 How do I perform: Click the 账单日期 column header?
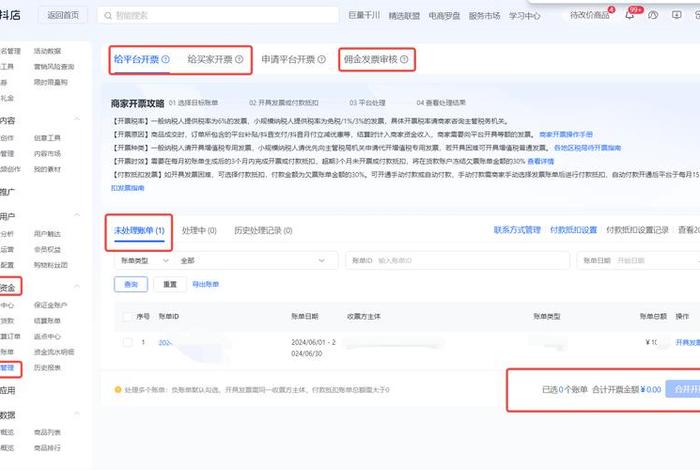pyautogui.click(x=305, y=316)
